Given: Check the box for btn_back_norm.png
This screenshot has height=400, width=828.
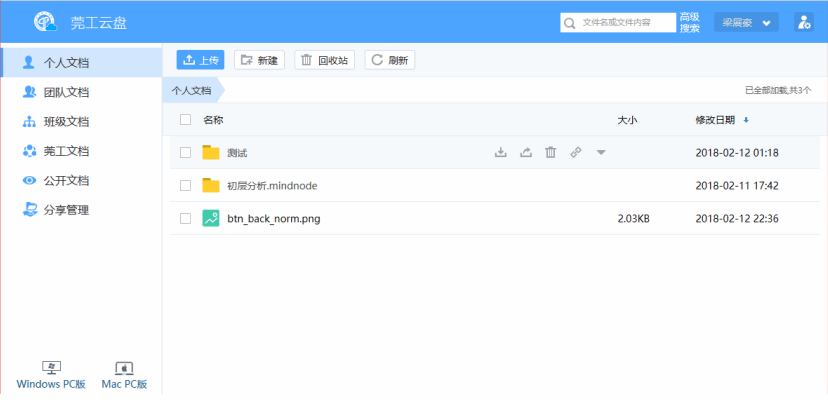Looking at the screenshot, I should click(x=185, y=218).
